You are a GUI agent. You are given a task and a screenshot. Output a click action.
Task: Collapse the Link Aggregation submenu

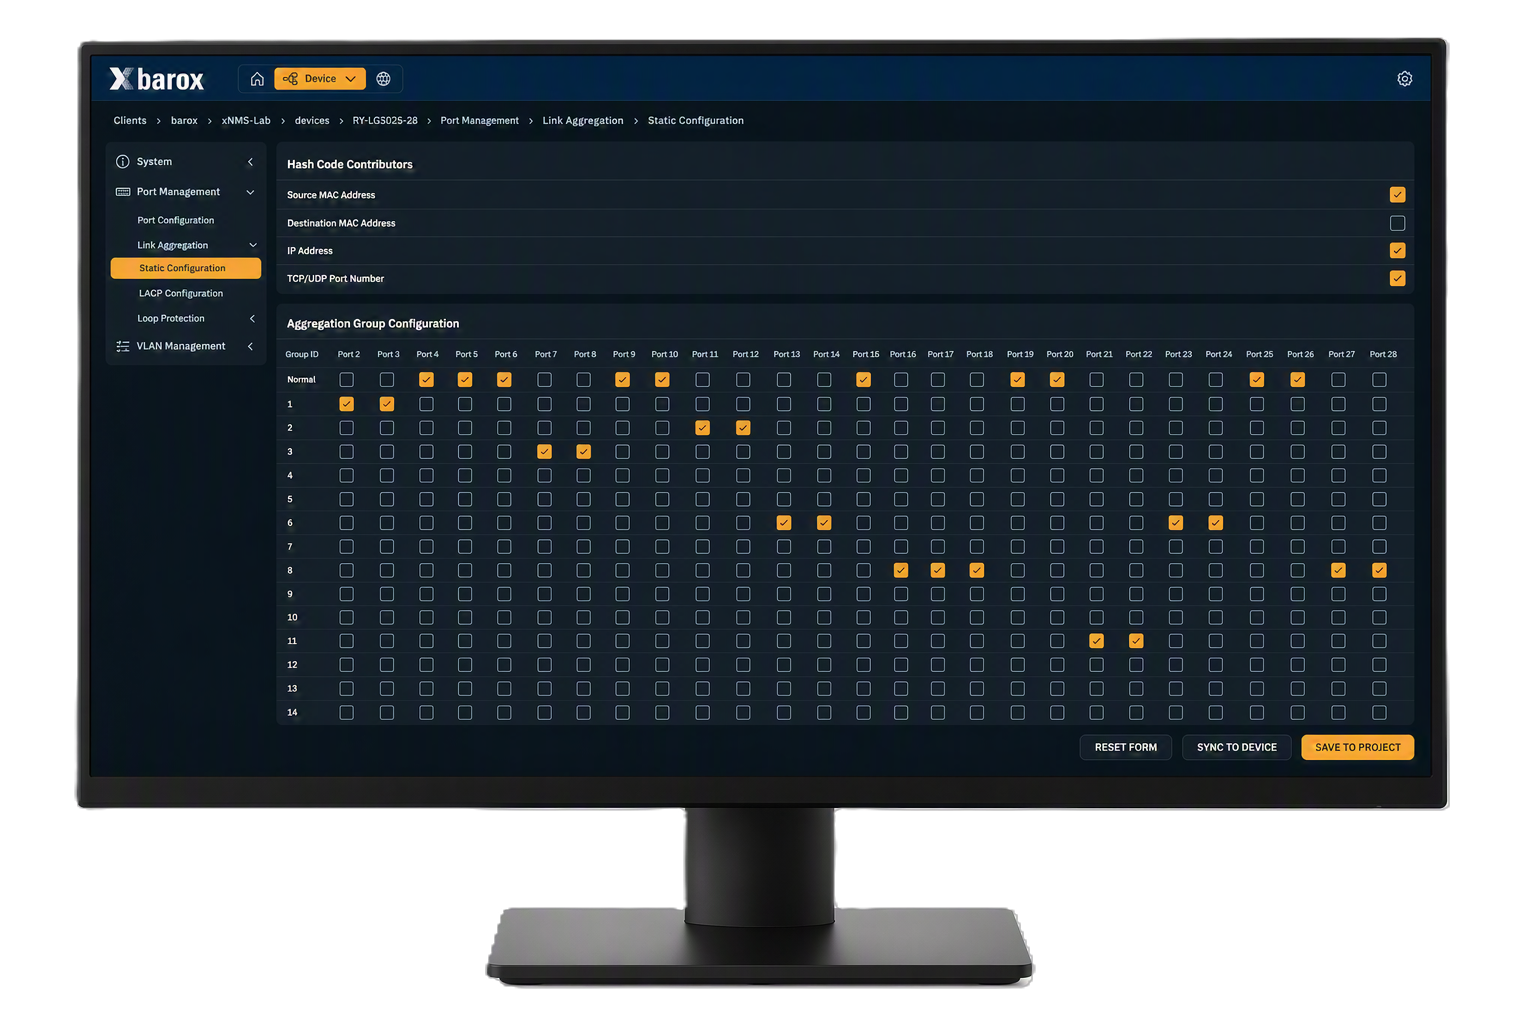tap(253, 245)
